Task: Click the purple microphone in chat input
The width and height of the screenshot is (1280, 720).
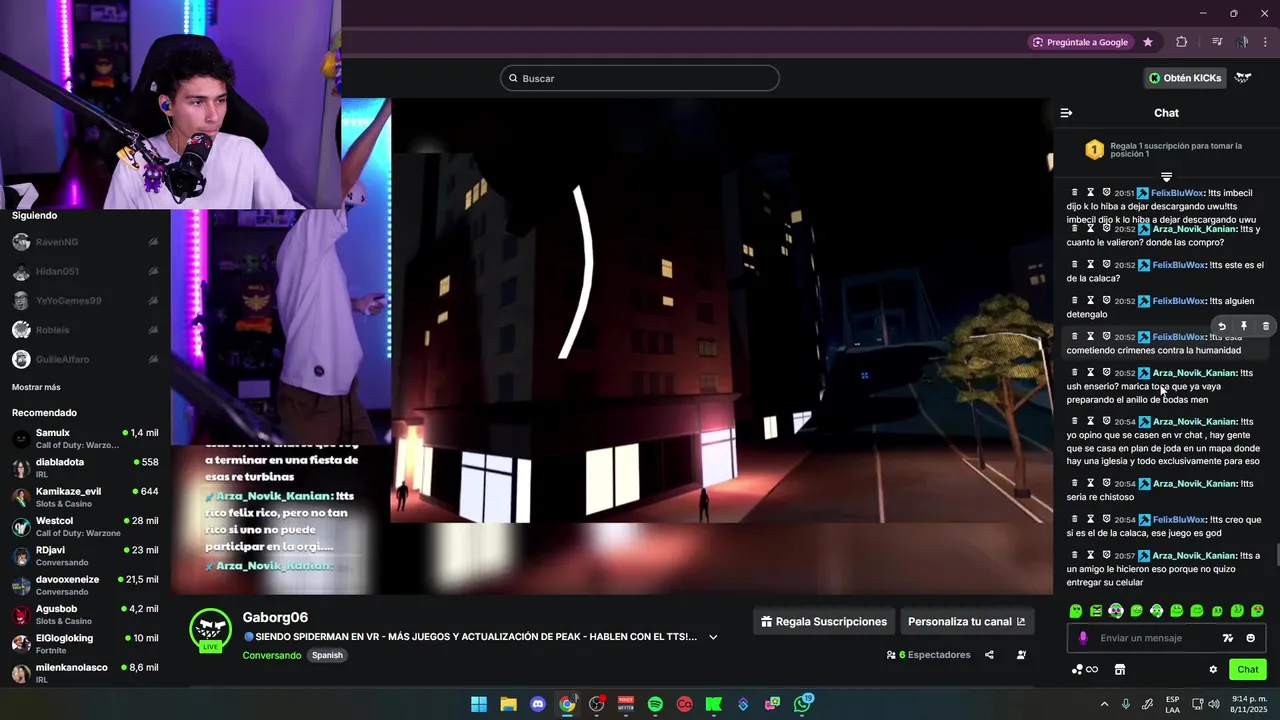Action: tap(1083, 638)
